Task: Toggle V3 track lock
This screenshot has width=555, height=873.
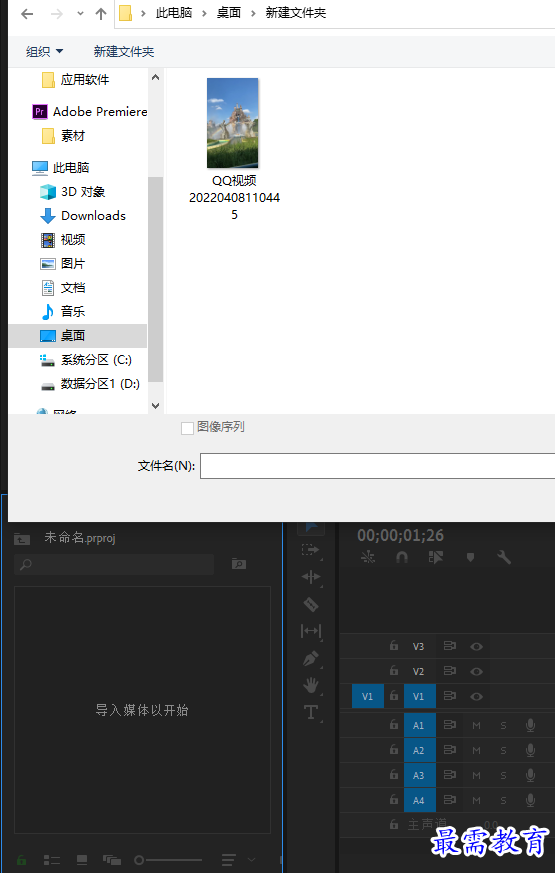Action: coord(394,646)
